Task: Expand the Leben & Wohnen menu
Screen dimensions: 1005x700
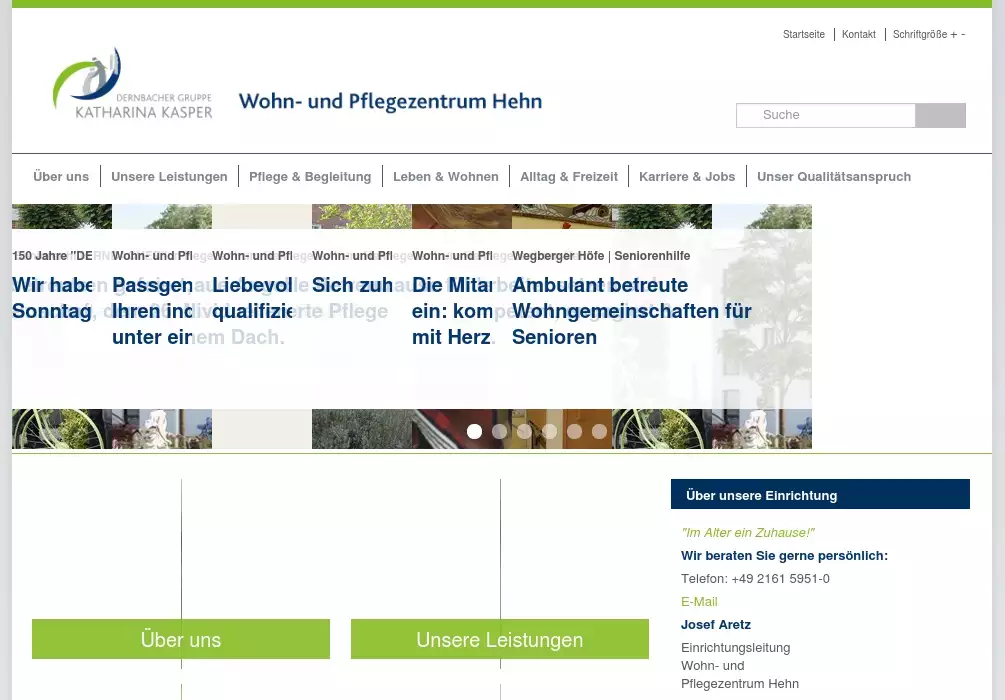Action: coord(445,177)
